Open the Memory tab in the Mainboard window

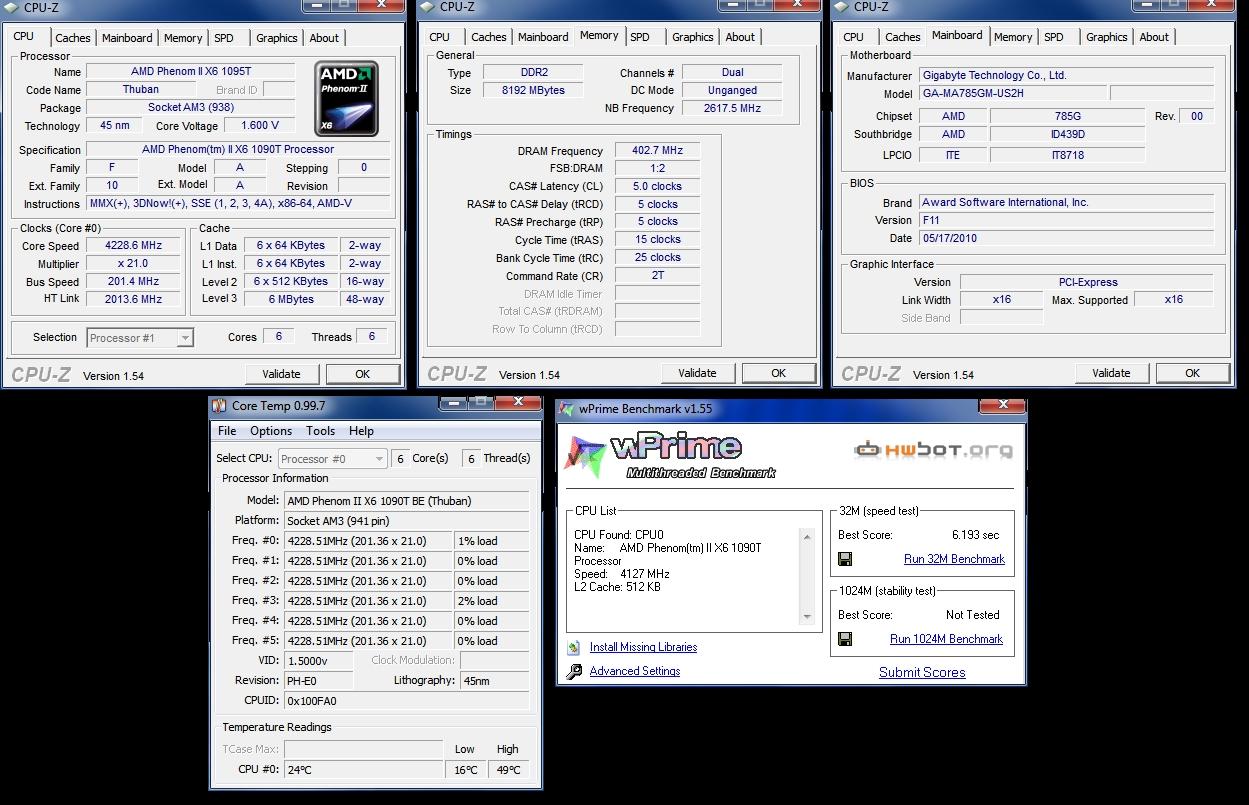(x=1013, y=37)
